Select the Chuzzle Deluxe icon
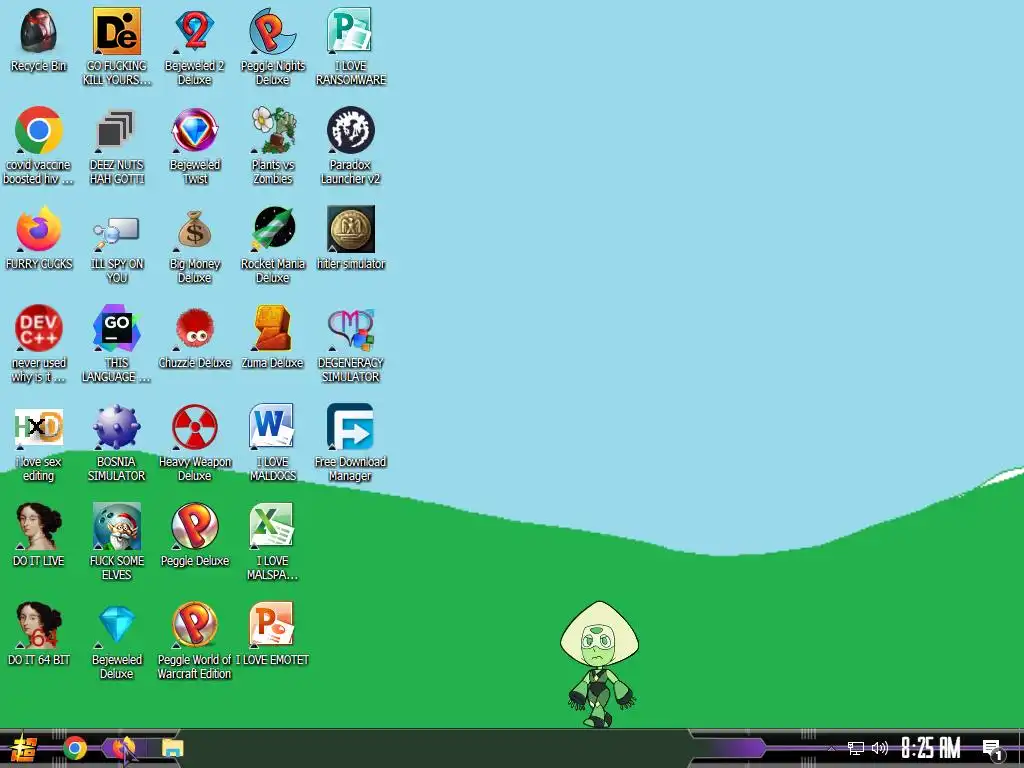This screenshot has width=1024, height=768. click(x=195, y=330)
